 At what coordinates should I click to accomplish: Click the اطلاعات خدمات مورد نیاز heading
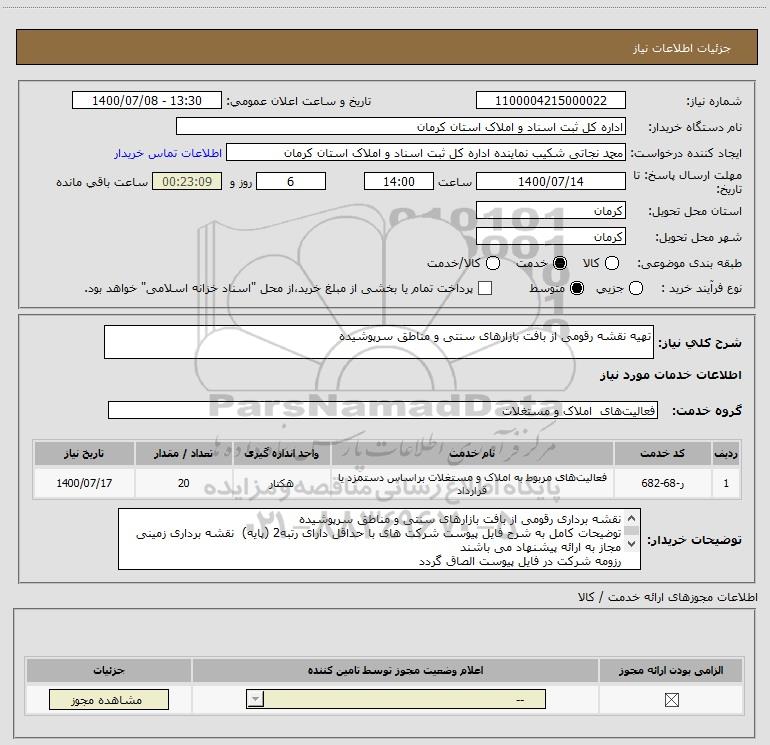(x=671, y=375)
